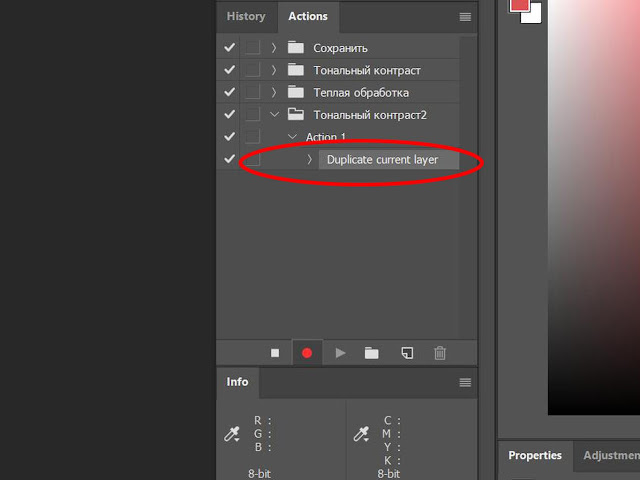The image size is (640, 480).
Task: Toggle dialog box for Сохранить set
Action: [x=253, y=47]
